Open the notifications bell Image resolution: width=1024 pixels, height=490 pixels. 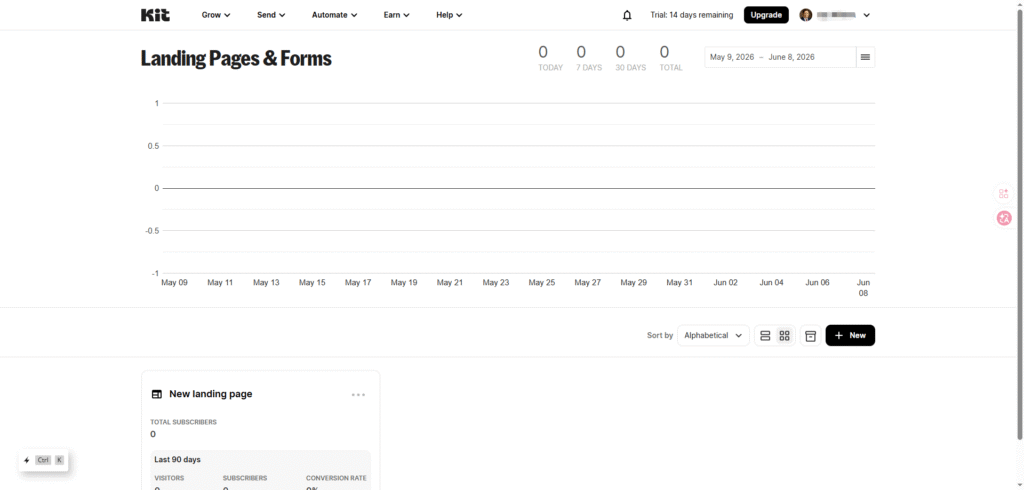627,15
